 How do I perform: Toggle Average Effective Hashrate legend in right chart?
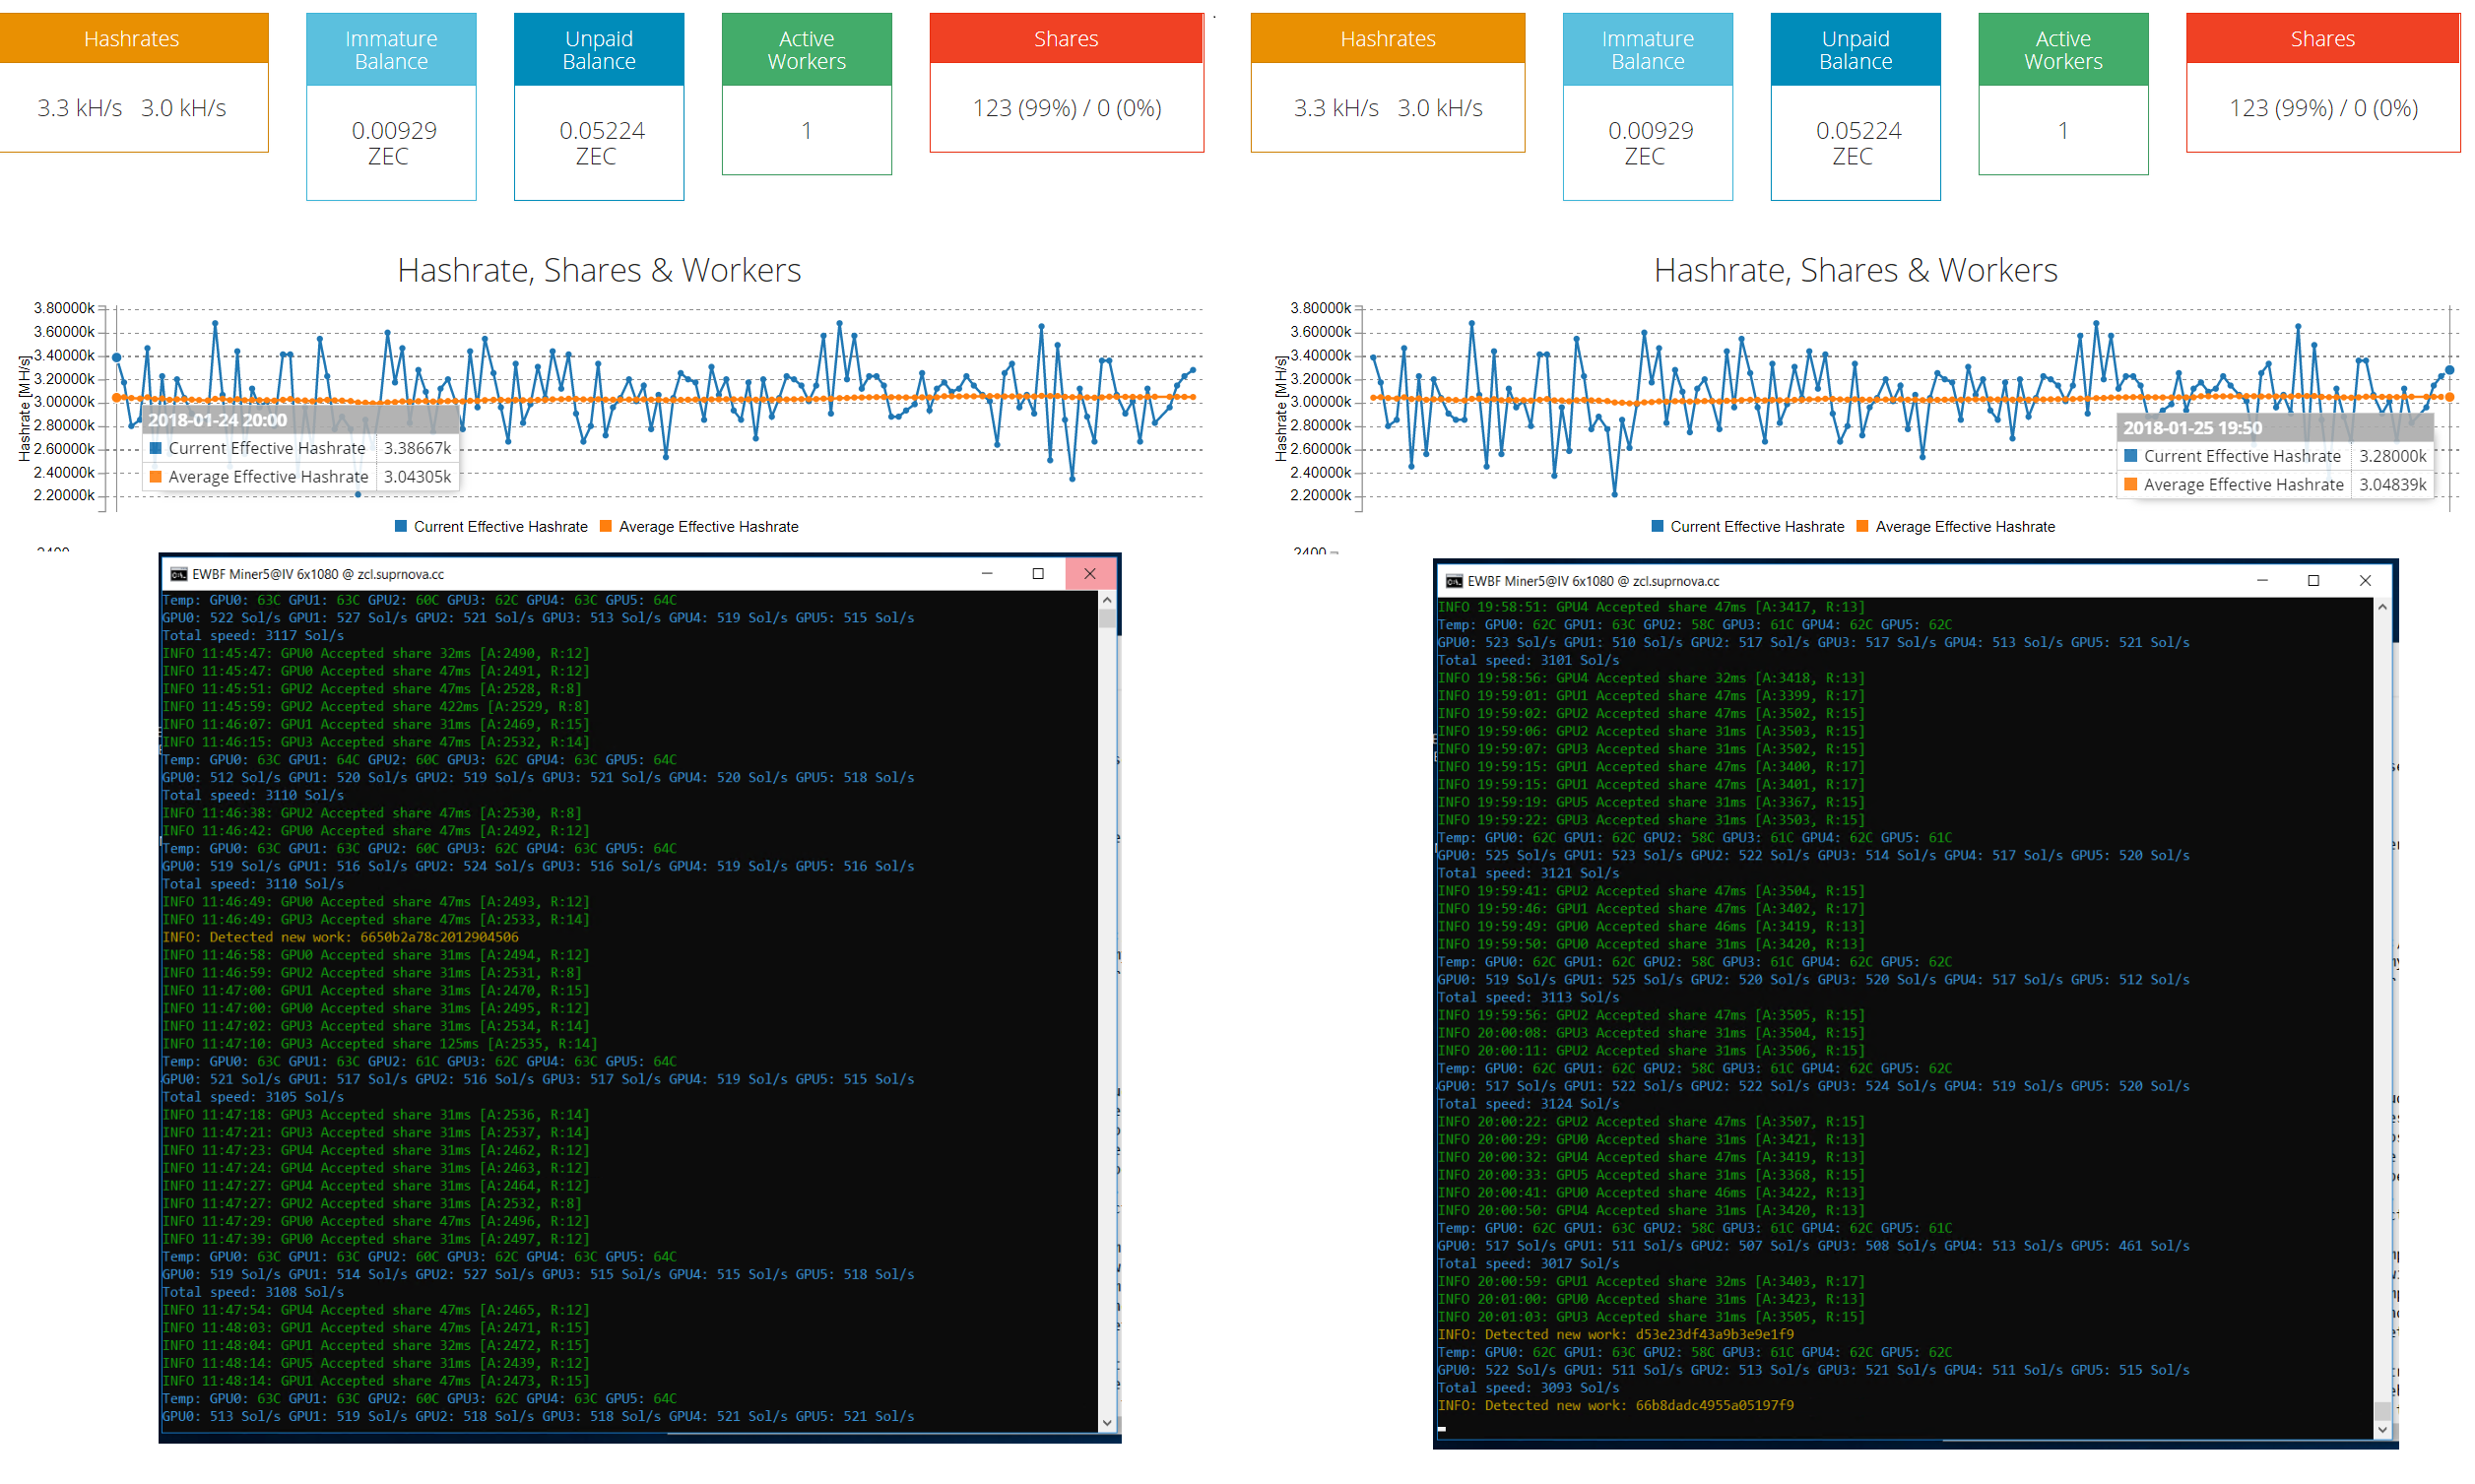pyautogui.click(x=1955, y=527)
